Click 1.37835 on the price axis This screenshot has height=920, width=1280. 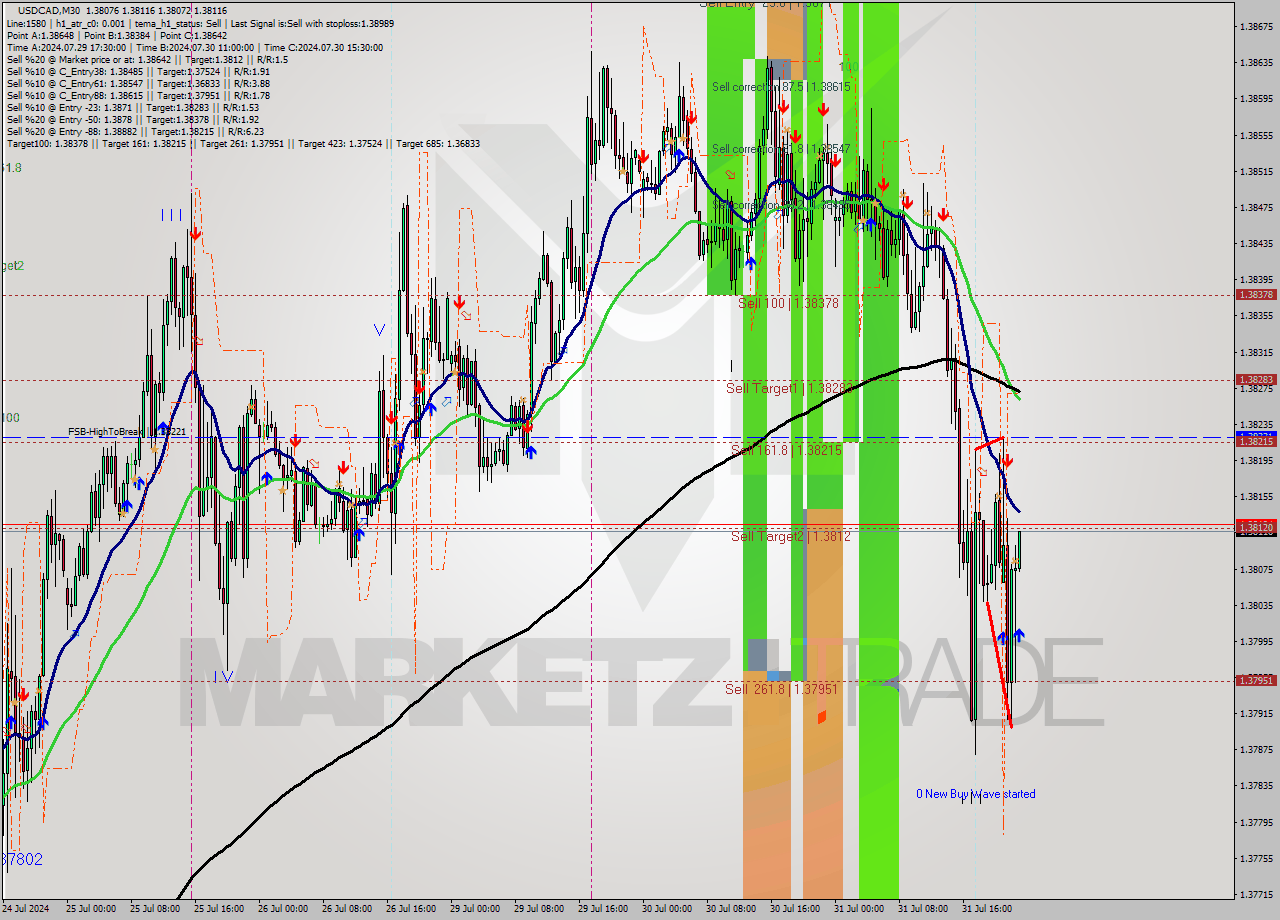click(x=1256, y=786)
